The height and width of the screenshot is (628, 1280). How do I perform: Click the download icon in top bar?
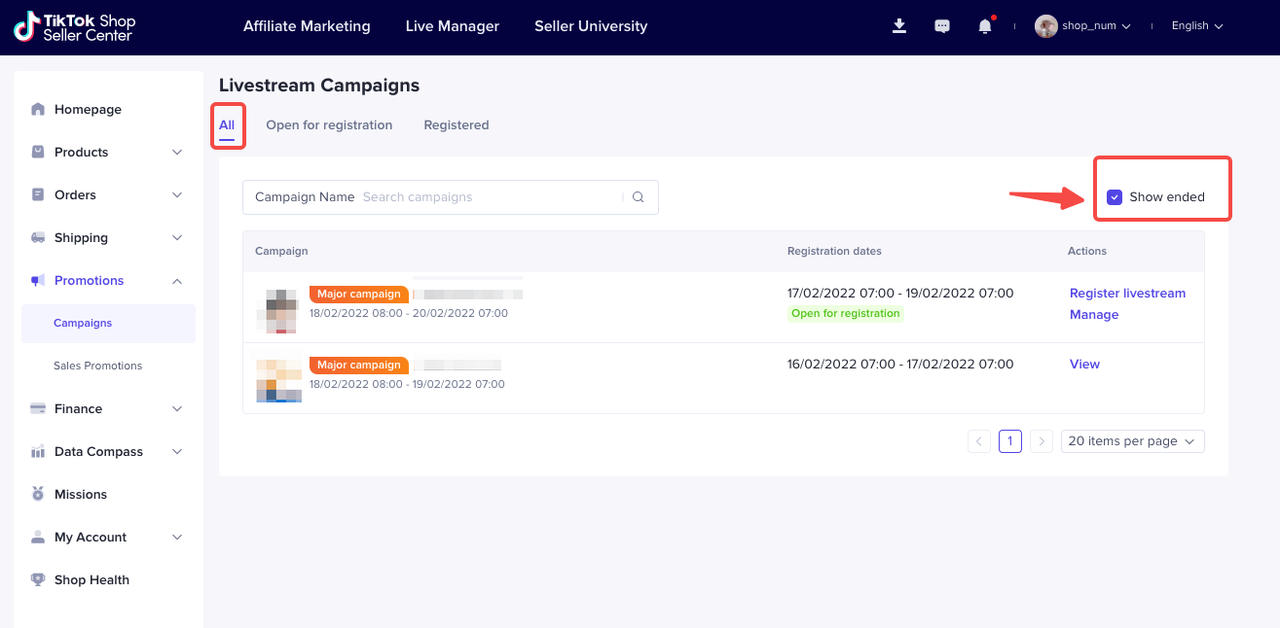click(x=899, y=26)
